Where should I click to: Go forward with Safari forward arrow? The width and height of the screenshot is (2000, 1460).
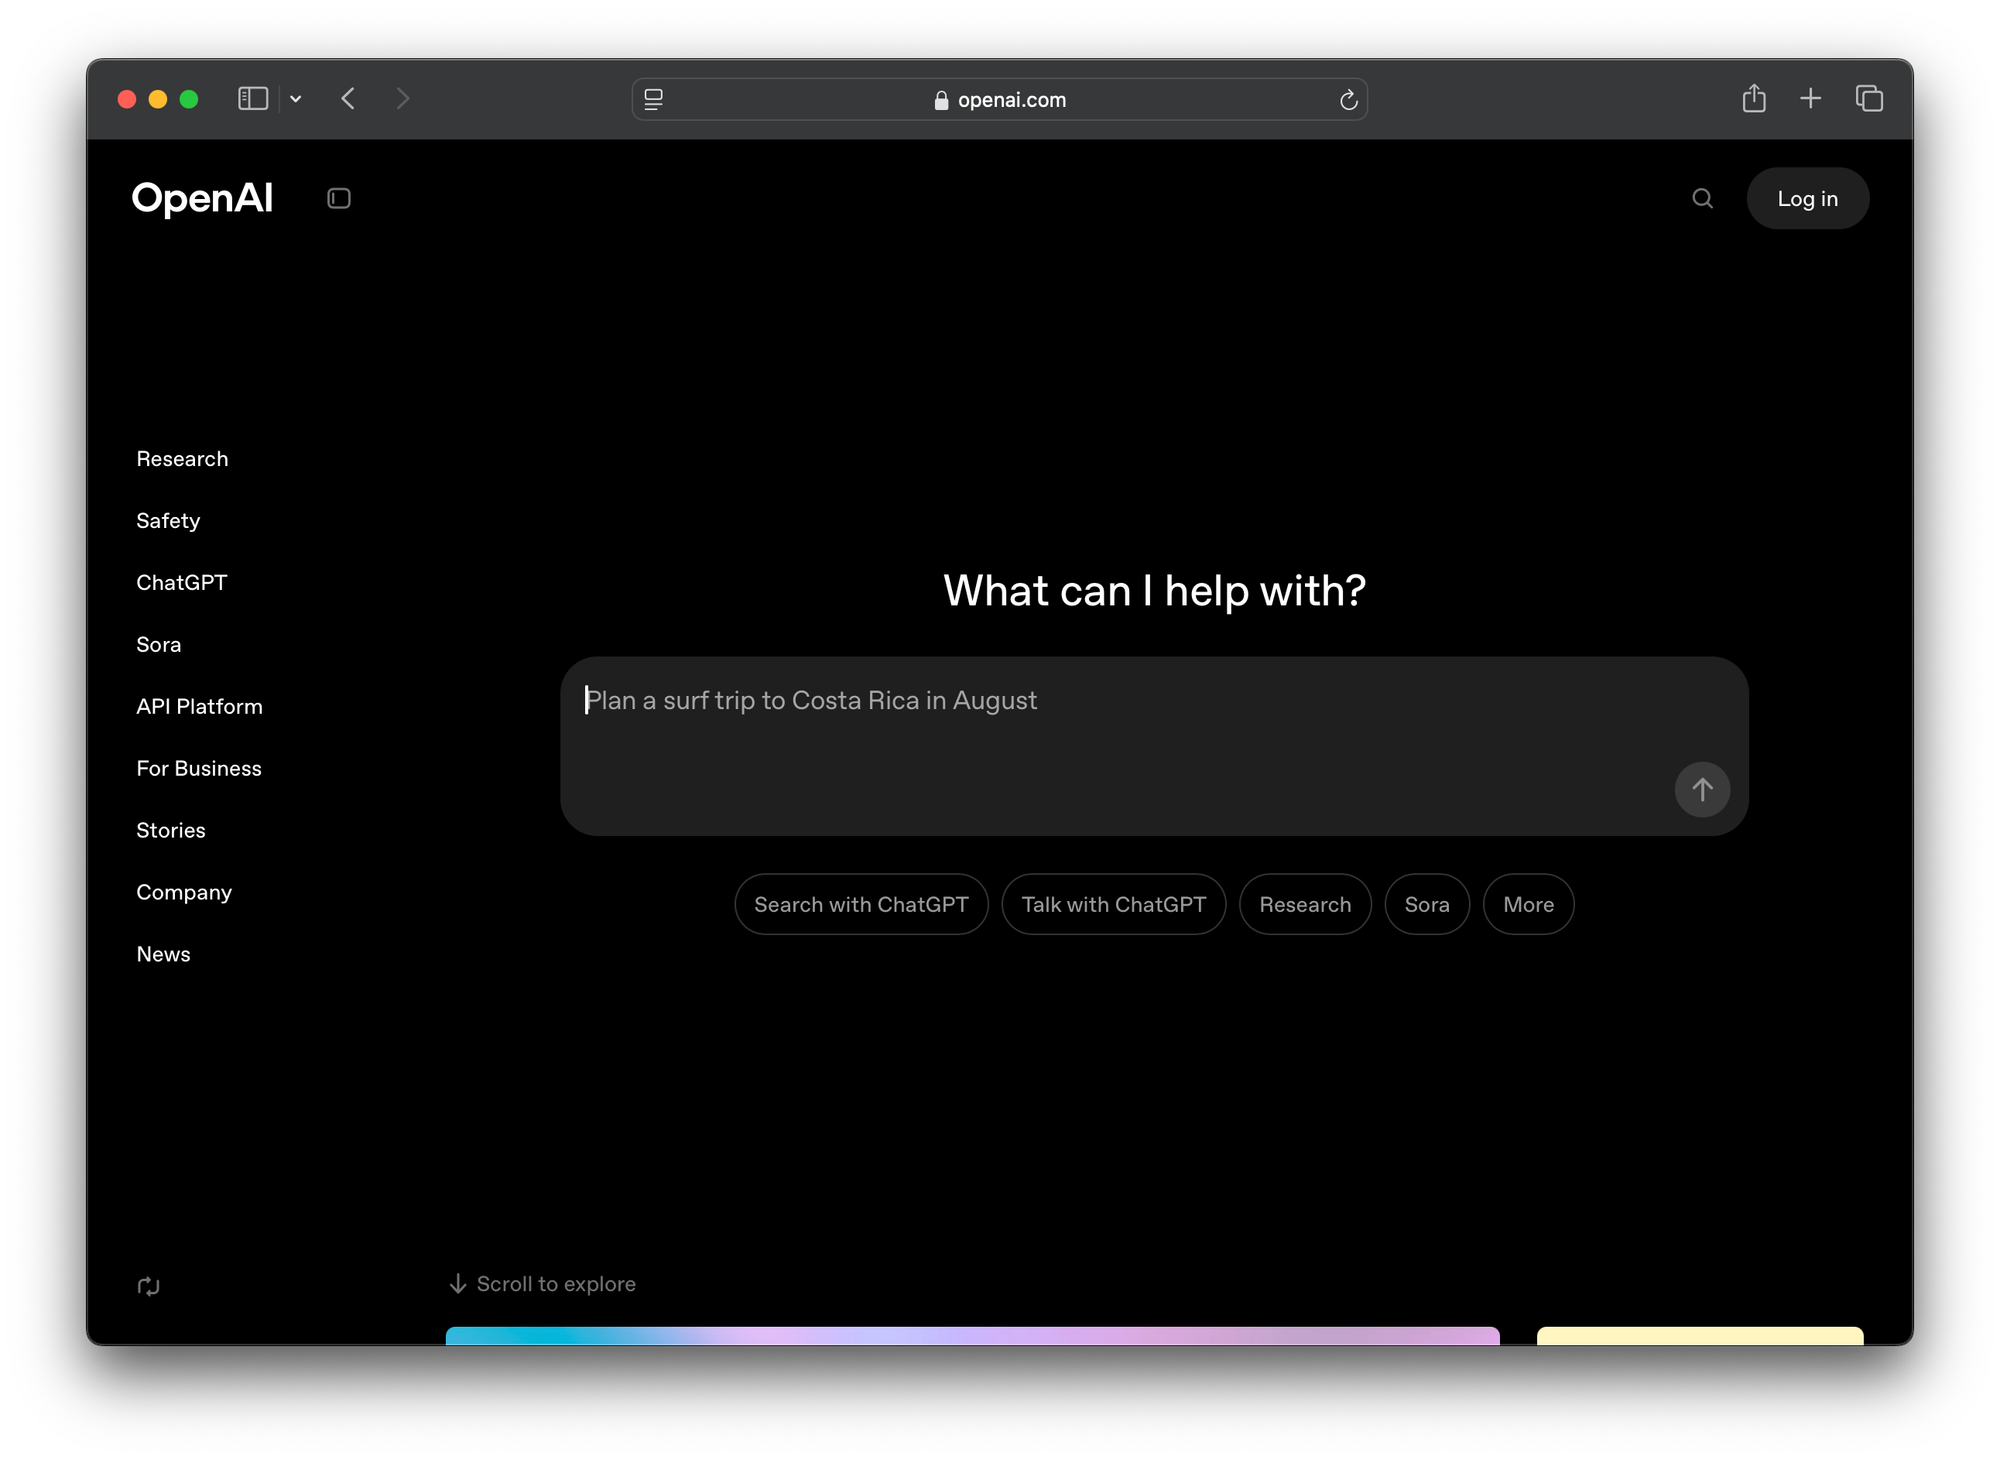(402, 98)
